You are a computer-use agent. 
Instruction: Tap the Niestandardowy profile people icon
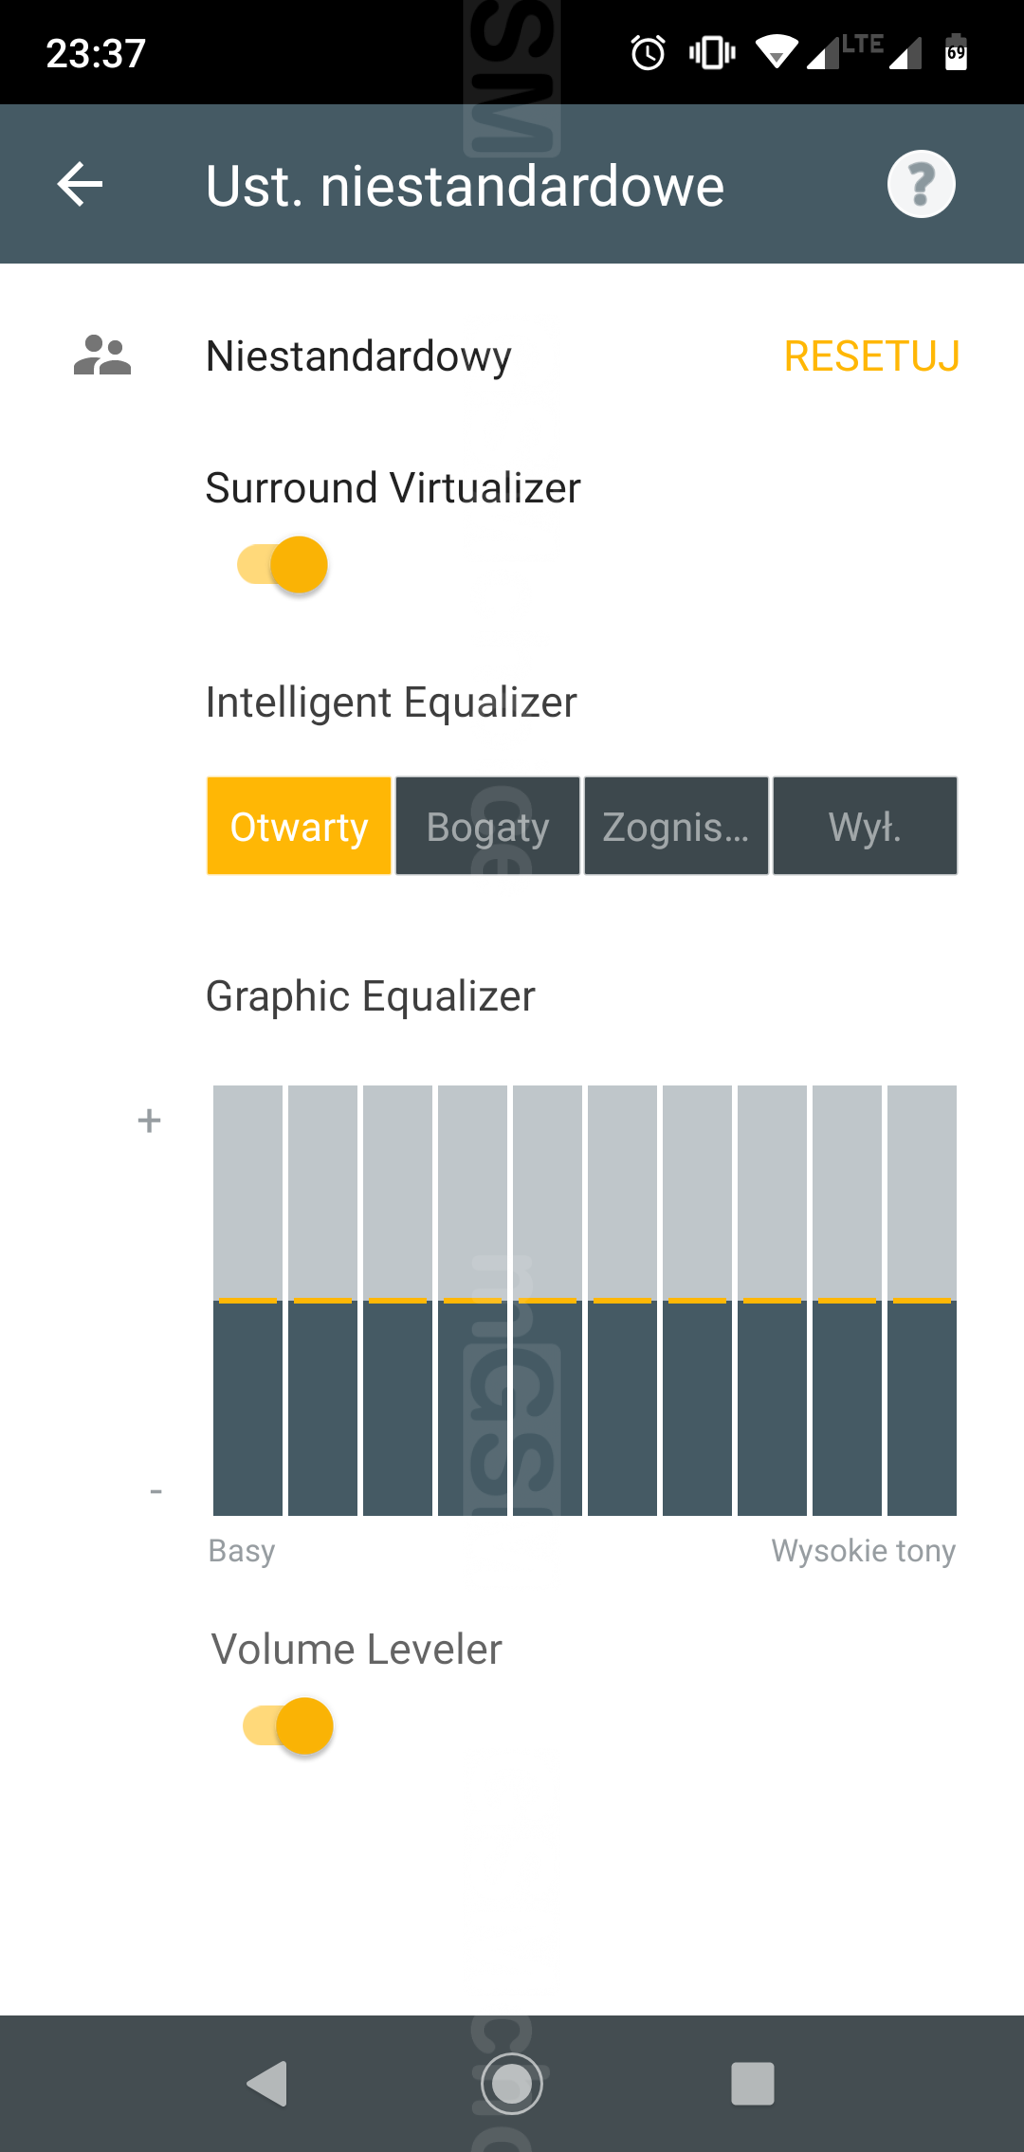(102, 356)
